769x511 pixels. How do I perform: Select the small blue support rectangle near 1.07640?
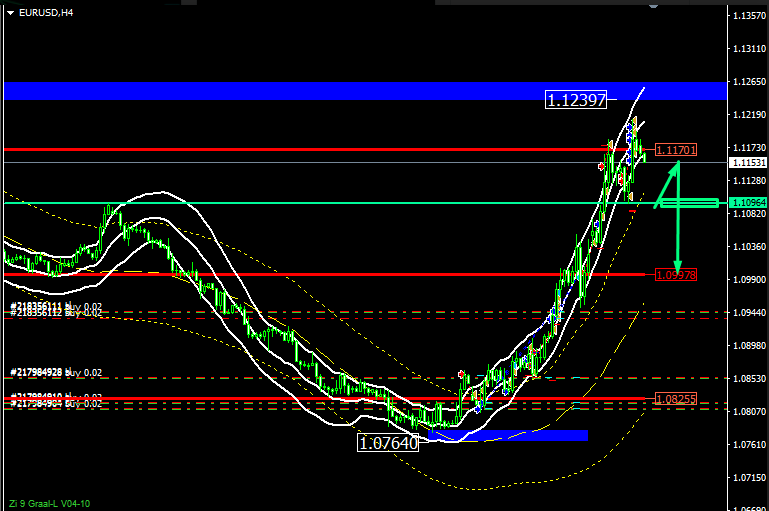[x=508, y=435]
